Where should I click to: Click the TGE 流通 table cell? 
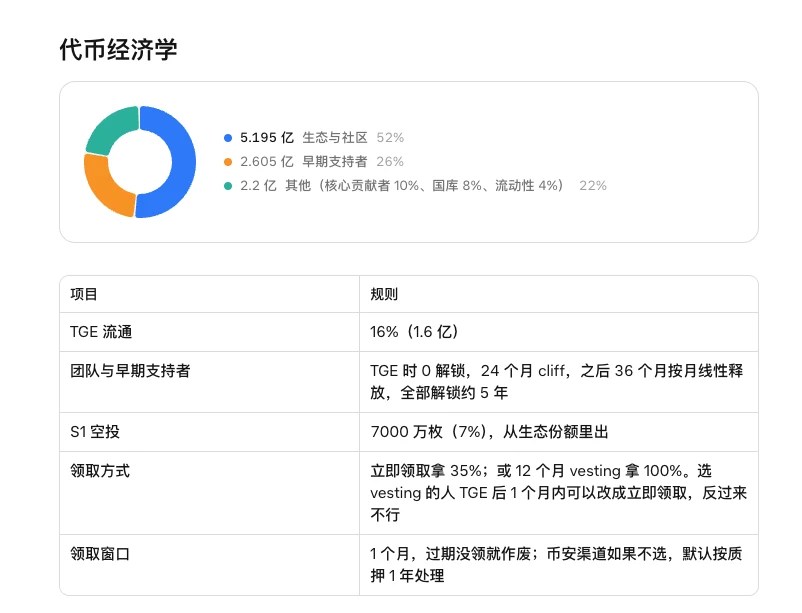tap(210, 332)
